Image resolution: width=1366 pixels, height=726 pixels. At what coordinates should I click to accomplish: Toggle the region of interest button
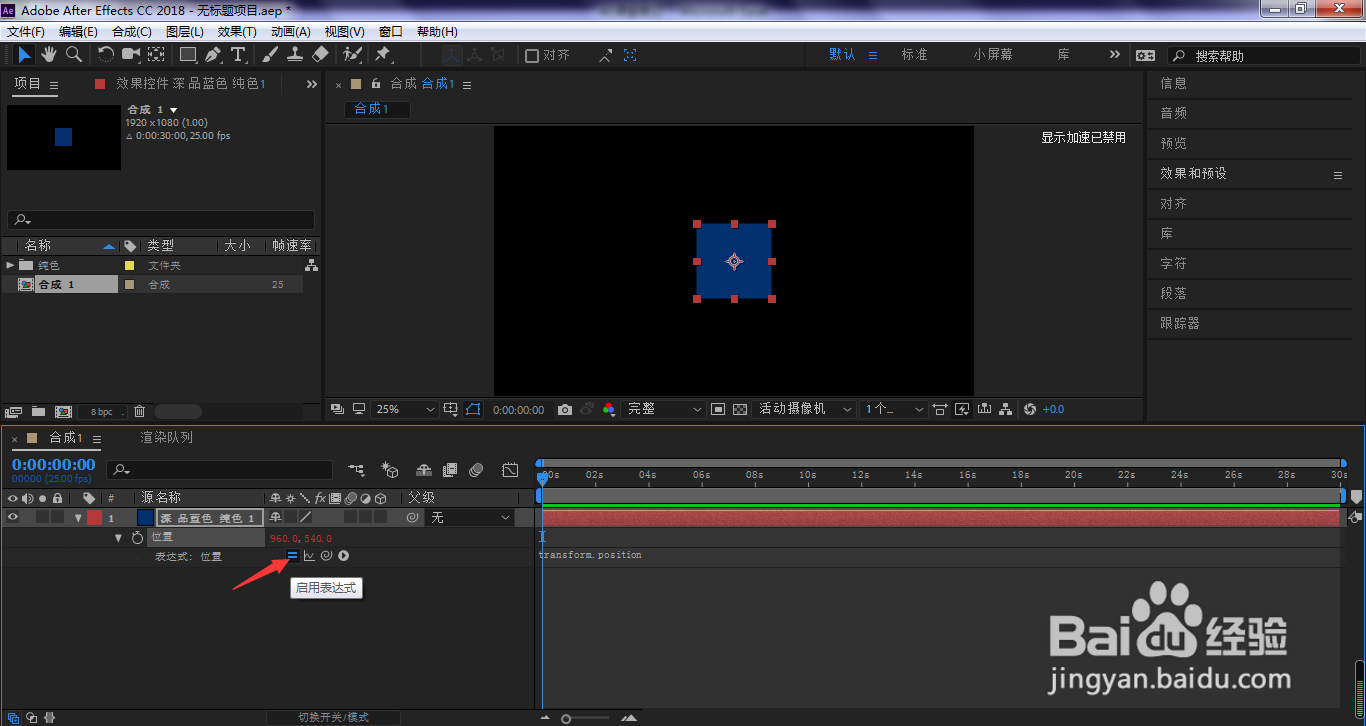click(718, 409)
